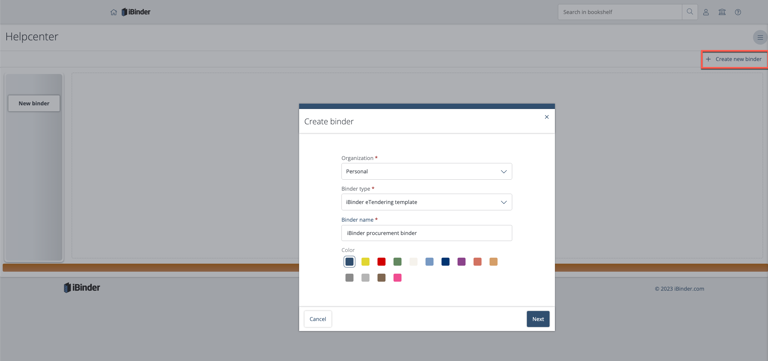
Task: Expand the Organization dropdown
Action: point(427,171)
